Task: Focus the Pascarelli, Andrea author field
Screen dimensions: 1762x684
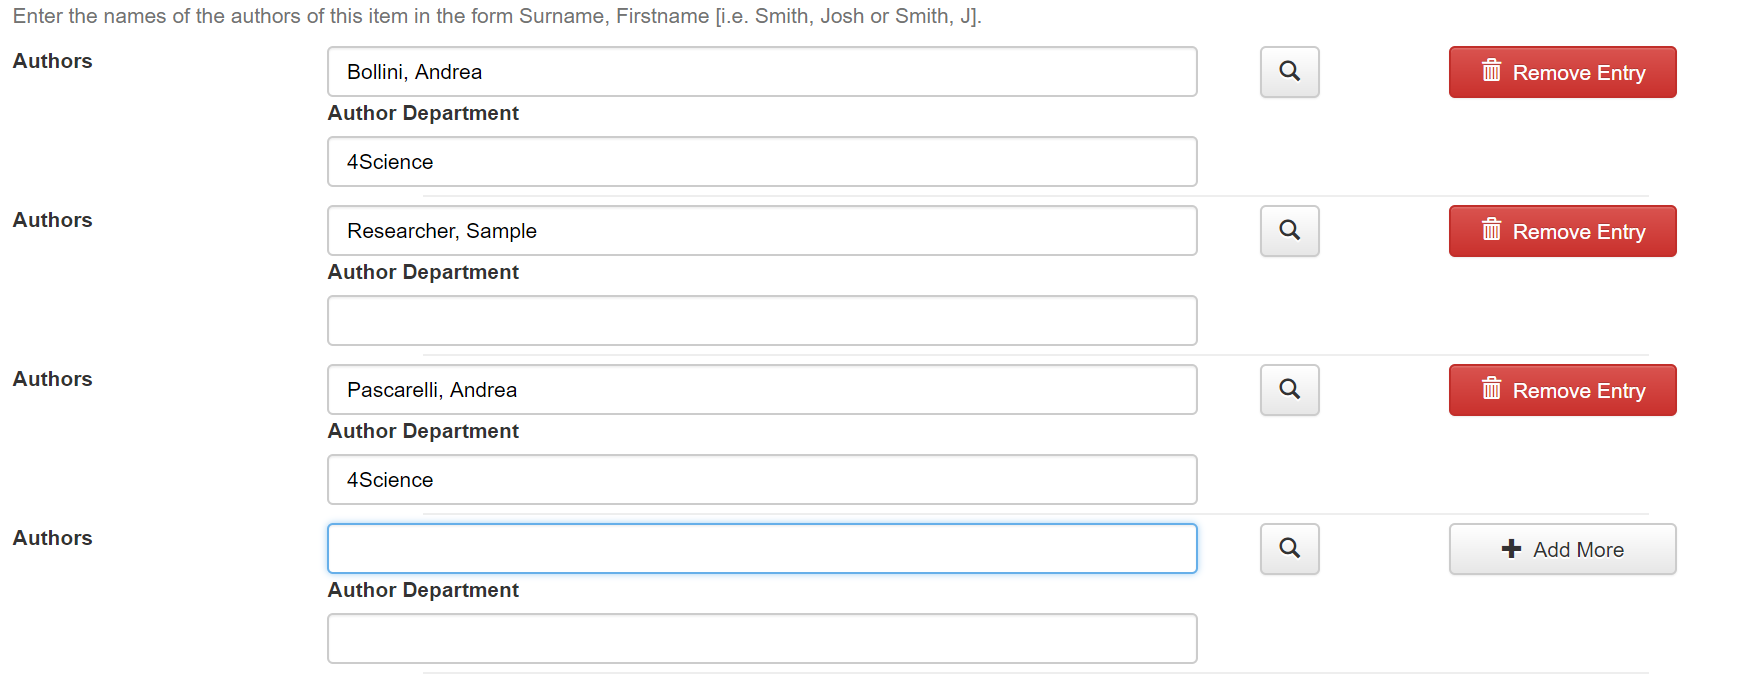Action: 762,390
